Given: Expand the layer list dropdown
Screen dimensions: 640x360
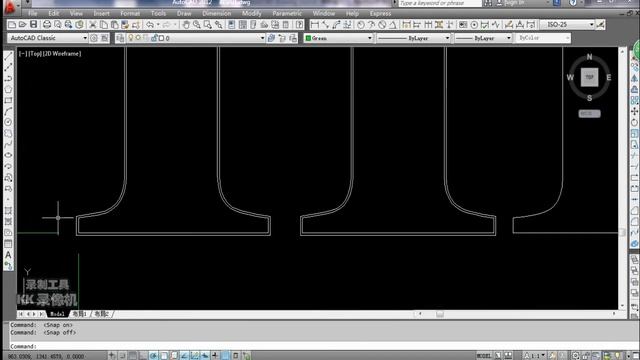Looking at the screenshot, I should pos(262,38).
